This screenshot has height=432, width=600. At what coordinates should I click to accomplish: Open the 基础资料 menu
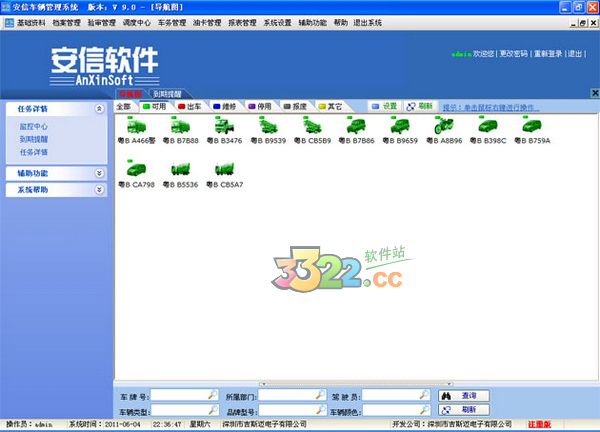31,23
